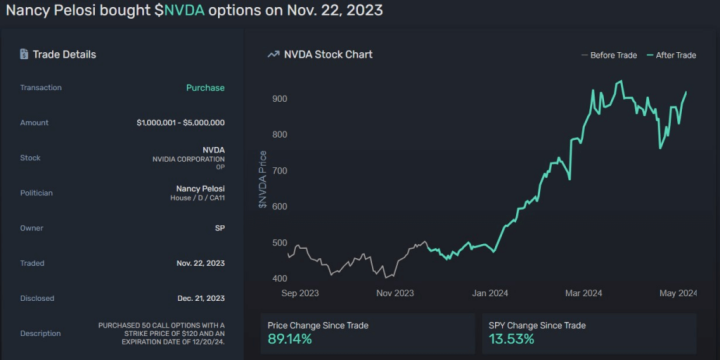The image size is (720, 360).
Task: Select the Mar 2024 axis label
Action: click(584, 293)
